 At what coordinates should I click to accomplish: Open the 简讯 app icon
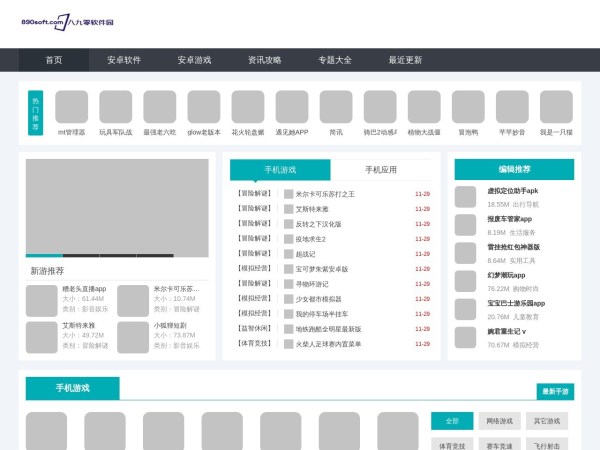coord(336,107)
